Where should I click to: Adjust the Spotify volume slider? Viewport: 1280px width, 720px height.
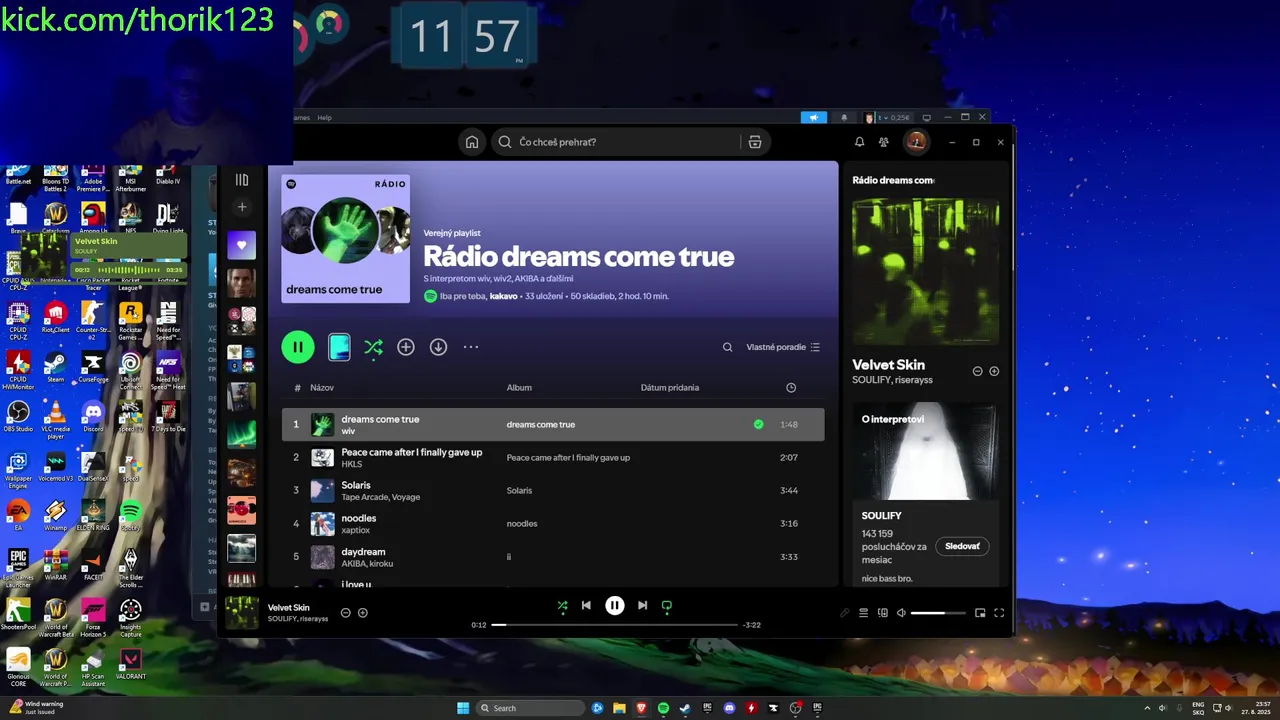click(x=938, y=613)
